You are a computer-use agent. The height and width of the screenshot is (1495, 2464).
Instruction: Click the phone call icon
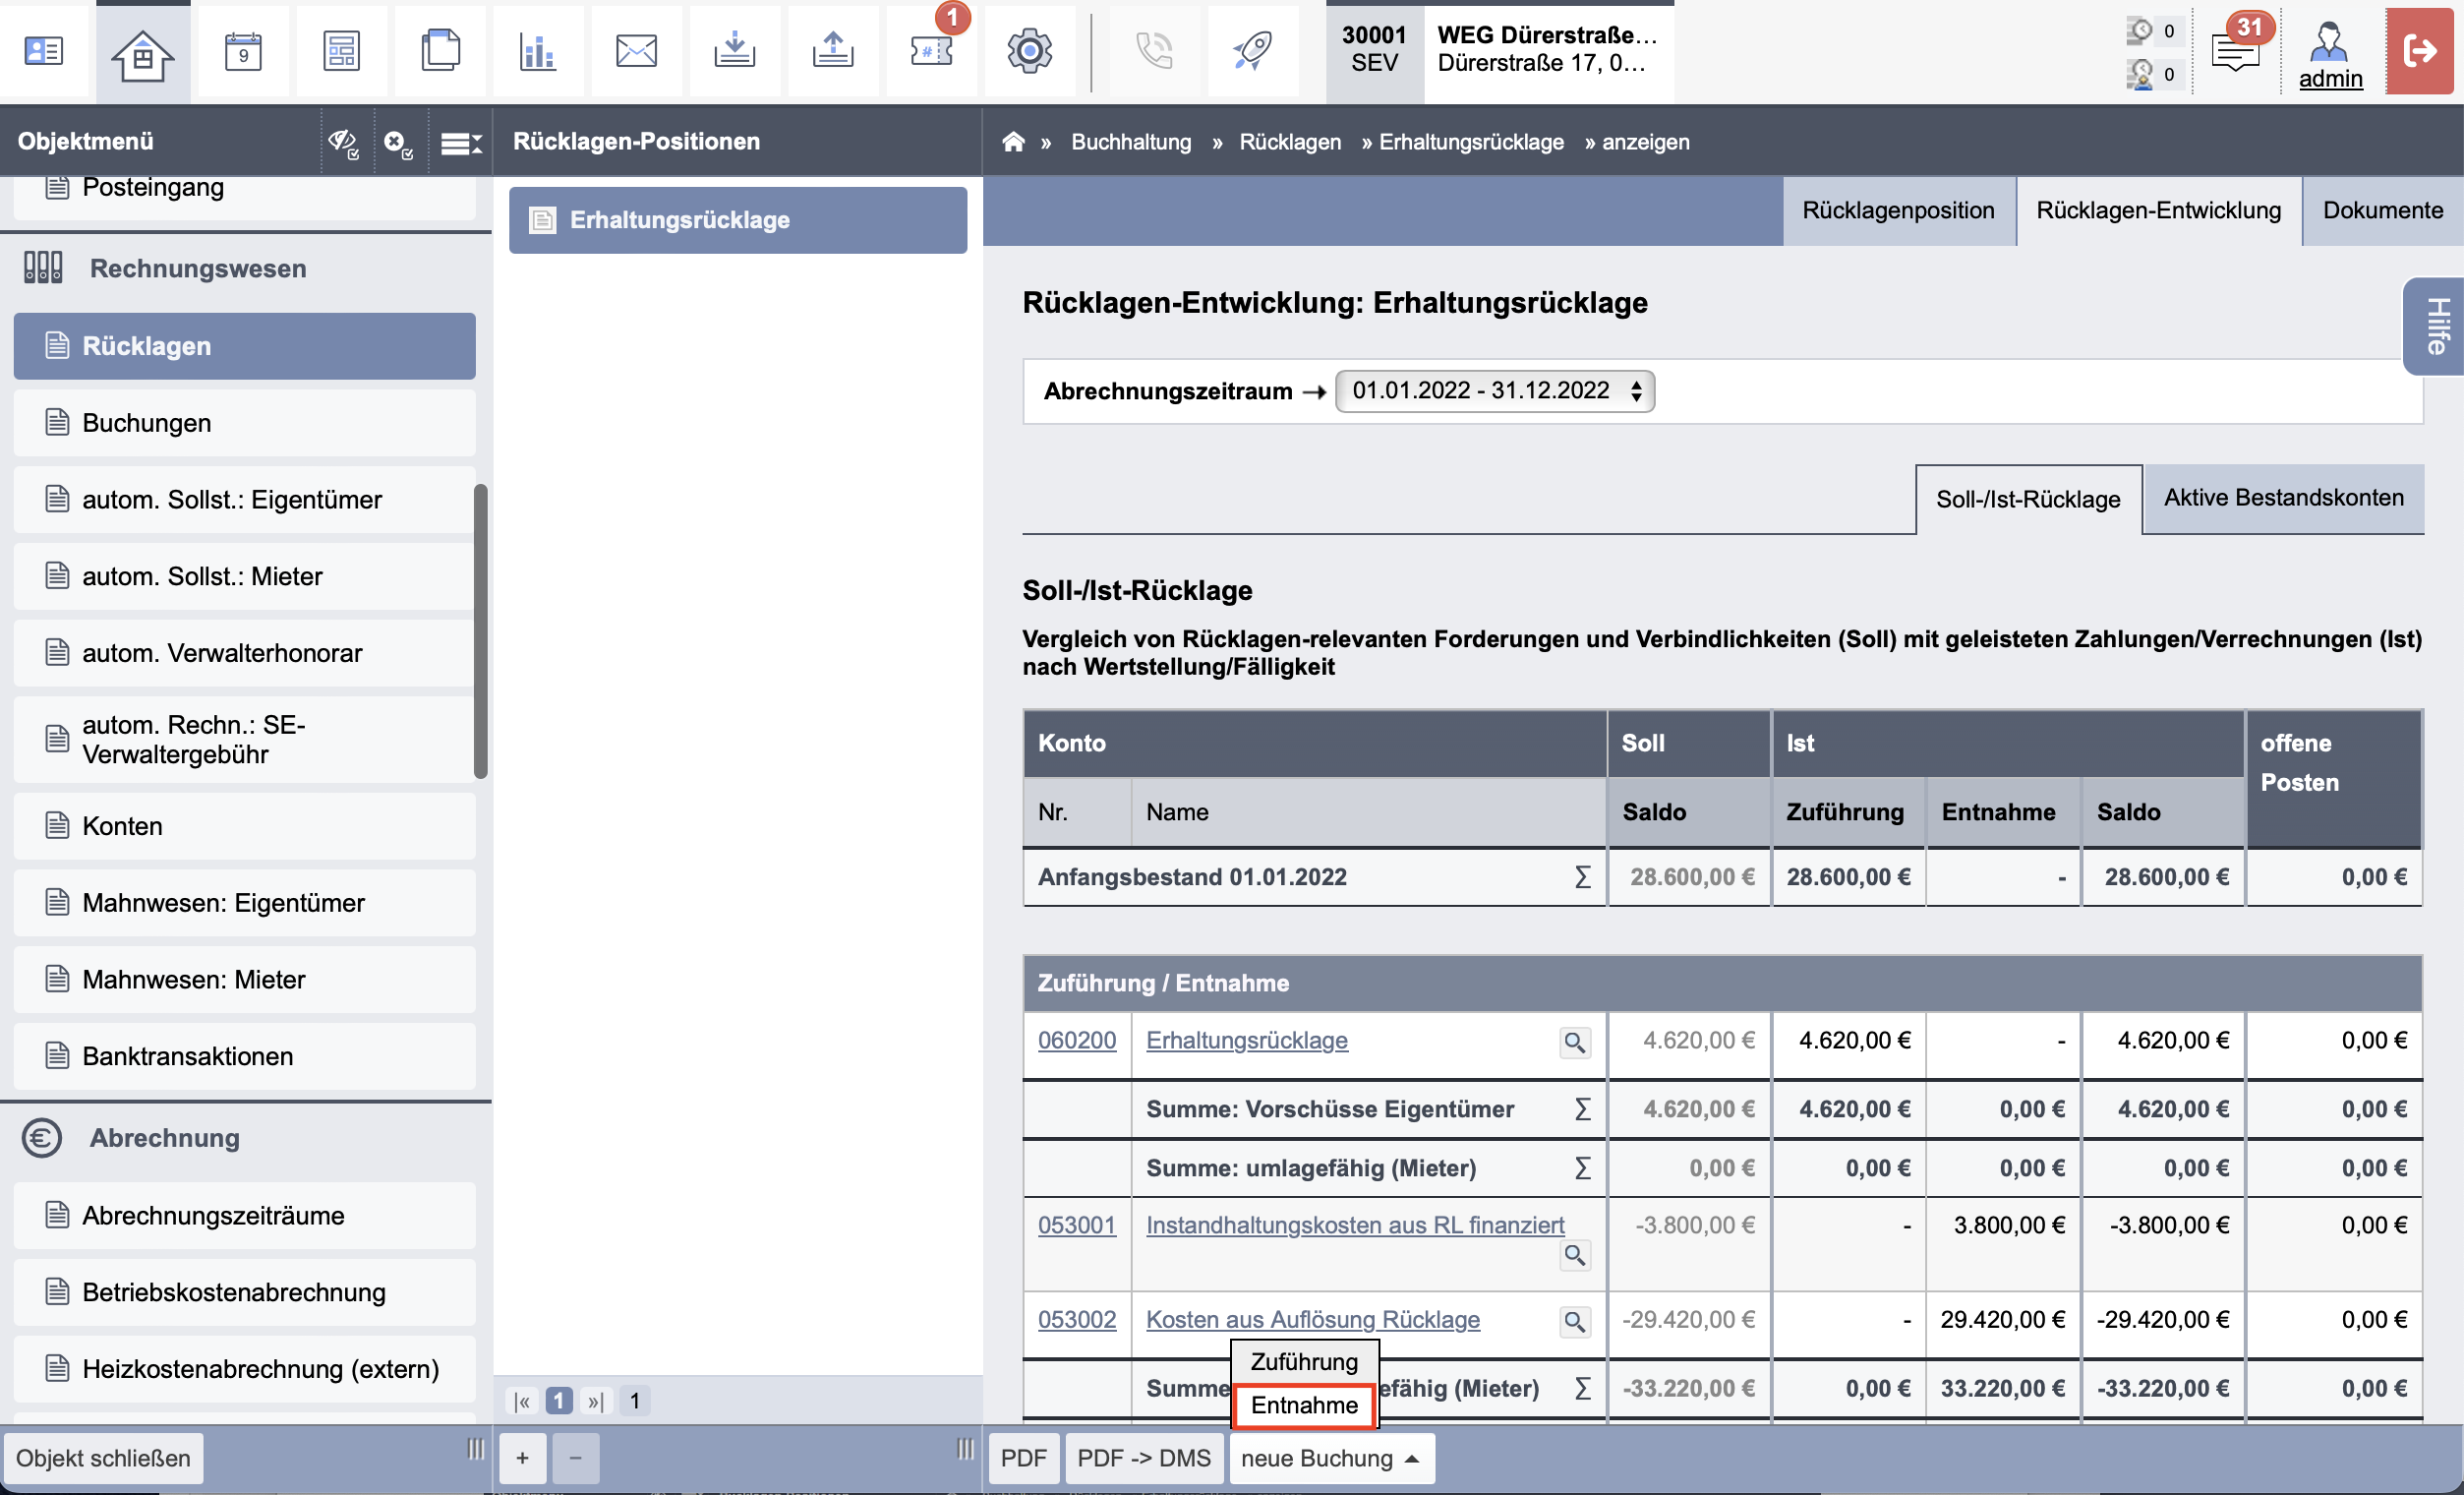1154,51
